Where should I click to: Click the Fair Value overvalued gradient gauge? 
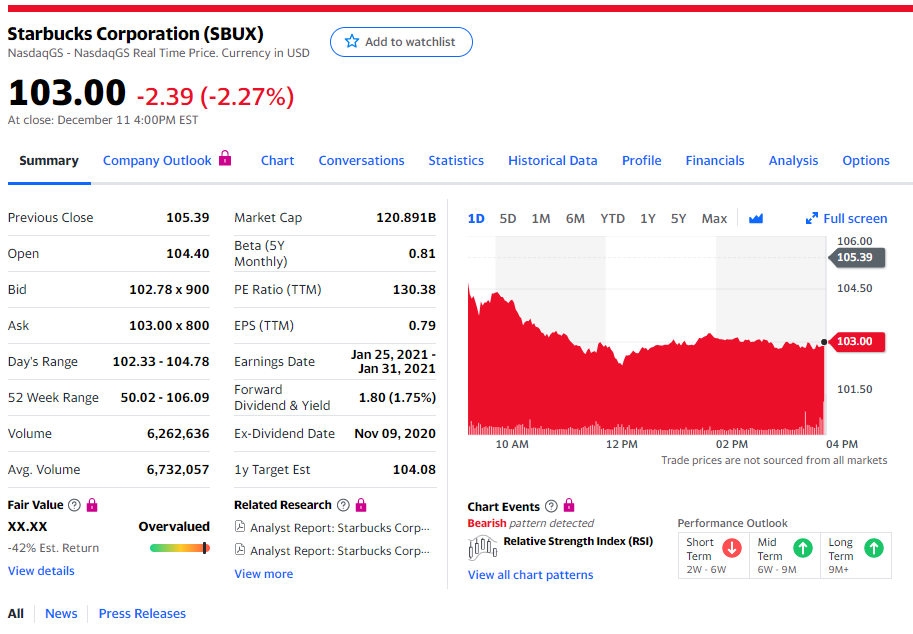click(x=179, y=548)
